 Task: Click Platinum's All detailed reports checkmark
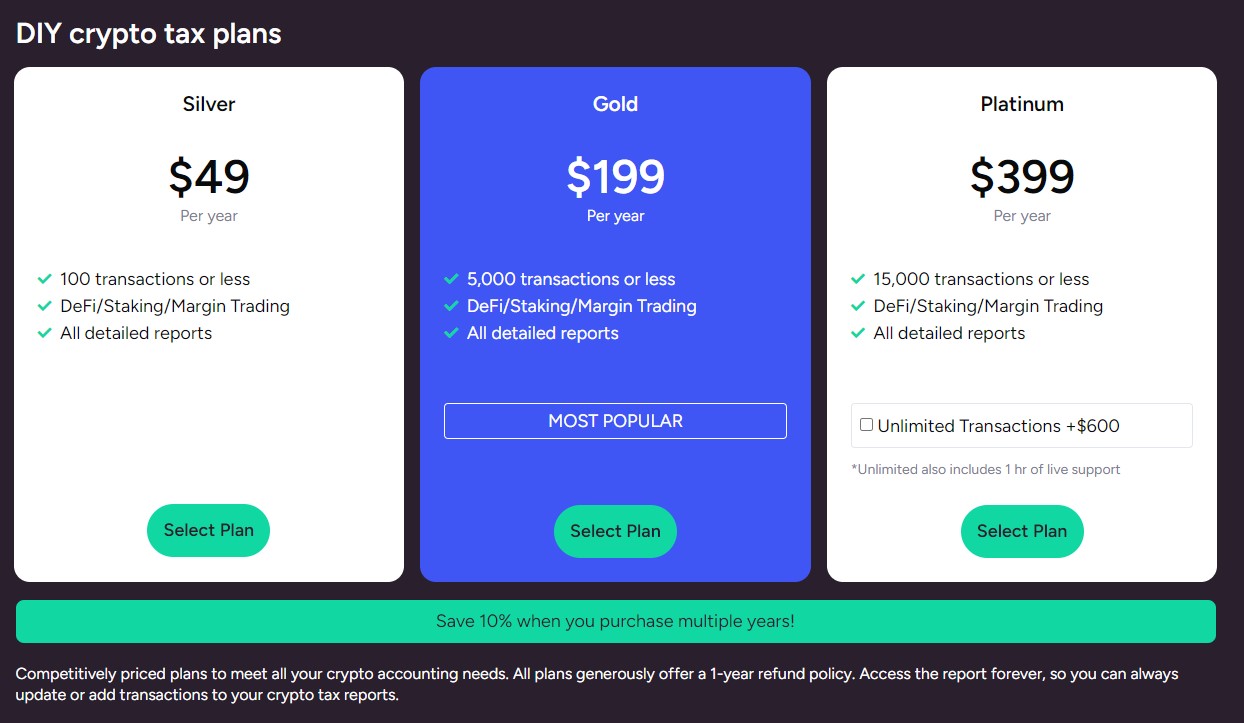858,333
